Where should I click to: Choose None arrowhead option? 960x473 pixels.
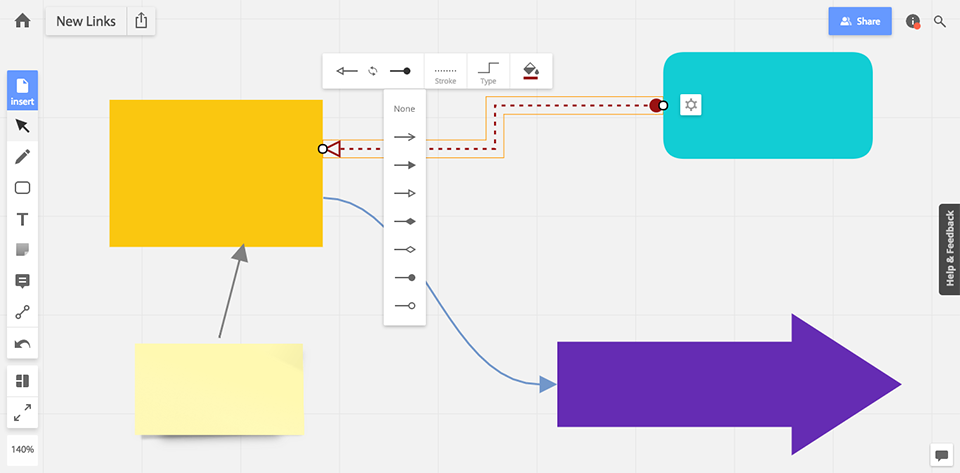[x=404, y=109]
